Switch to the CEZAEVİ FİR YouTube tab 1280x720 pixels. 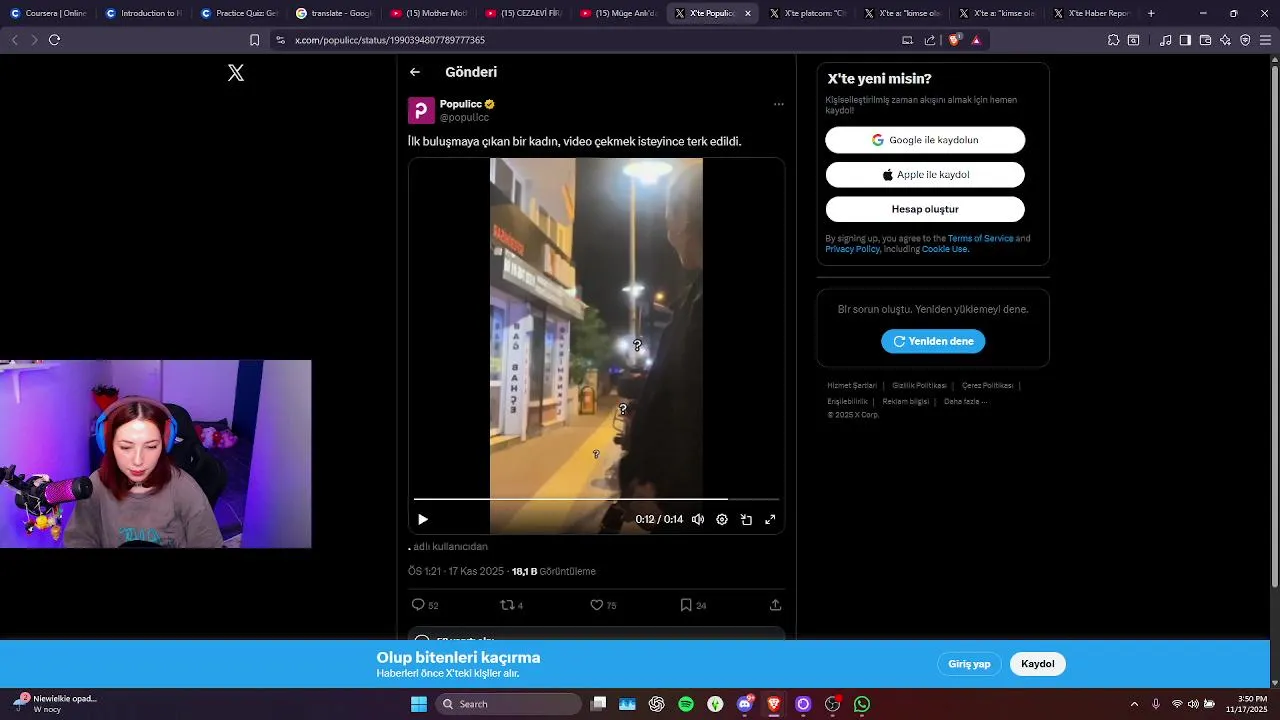coord(524,13)
